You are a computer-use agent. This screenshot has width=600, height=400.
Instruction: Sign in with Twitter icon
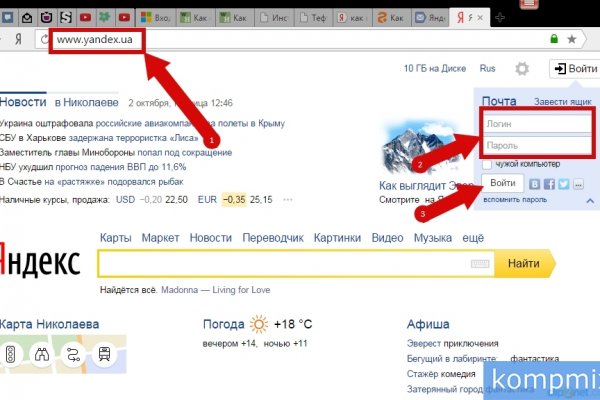[x=563, y=184]
